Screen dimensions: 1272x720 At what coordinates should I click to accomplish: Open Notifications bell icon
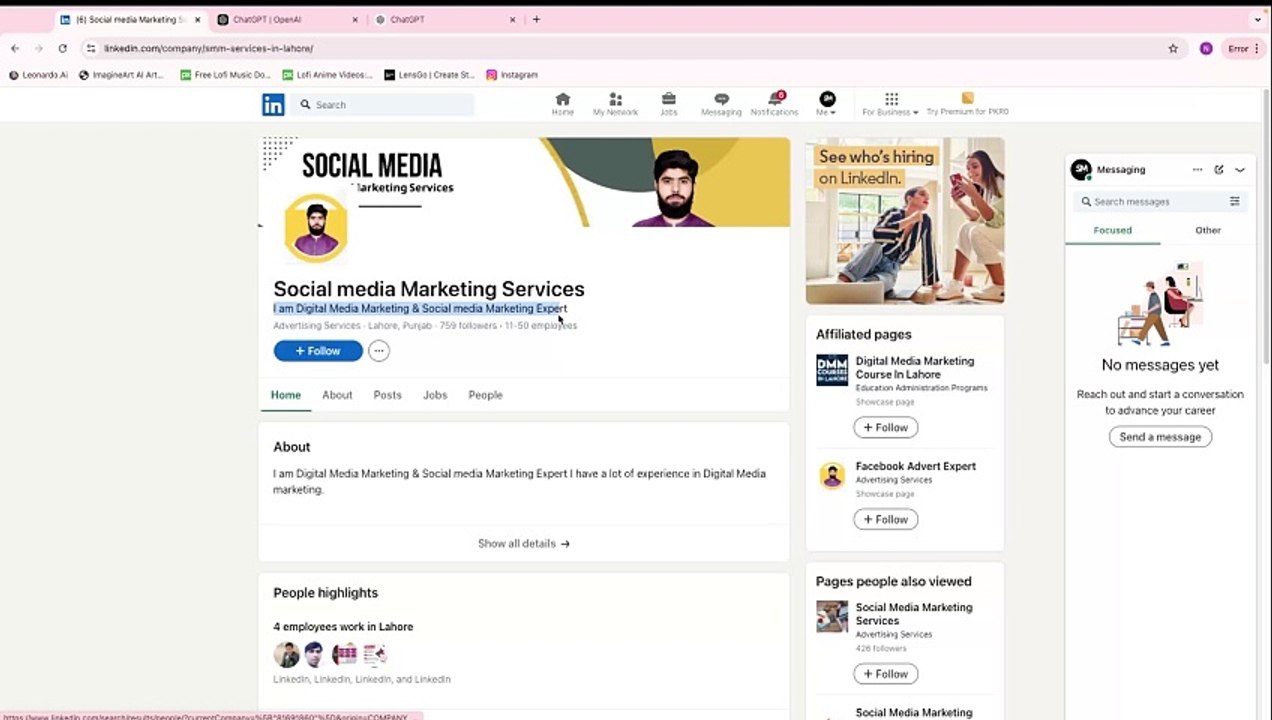click(774, 104)
